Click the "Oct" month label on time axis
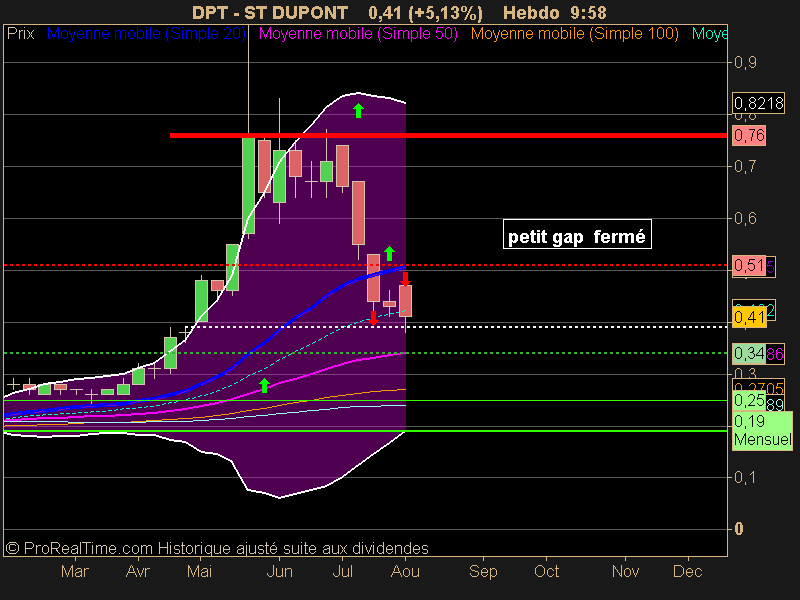The image size is (800, 600). (546, 571)
